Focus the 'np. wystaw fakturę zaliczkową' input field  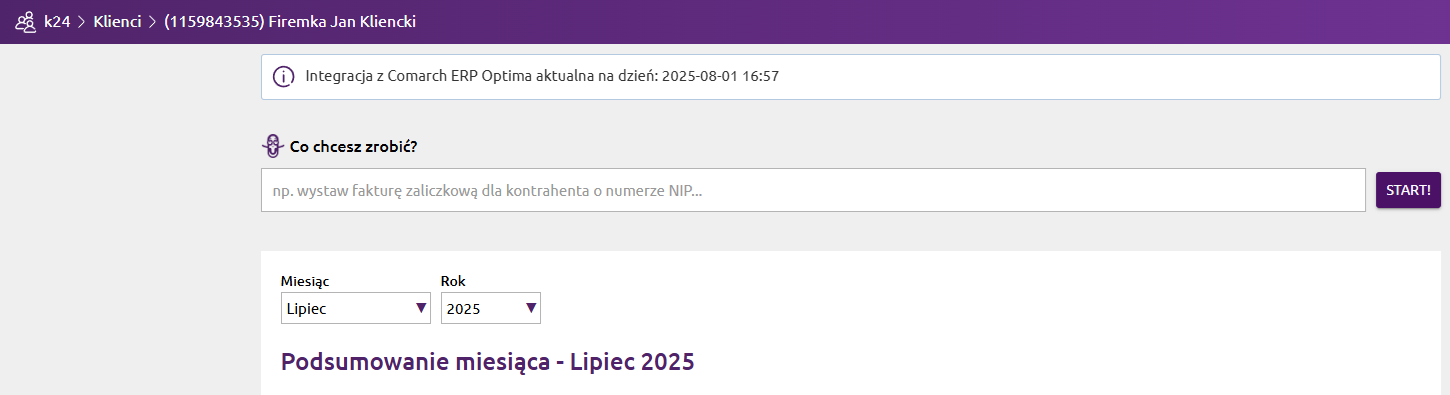coord(813,190)
